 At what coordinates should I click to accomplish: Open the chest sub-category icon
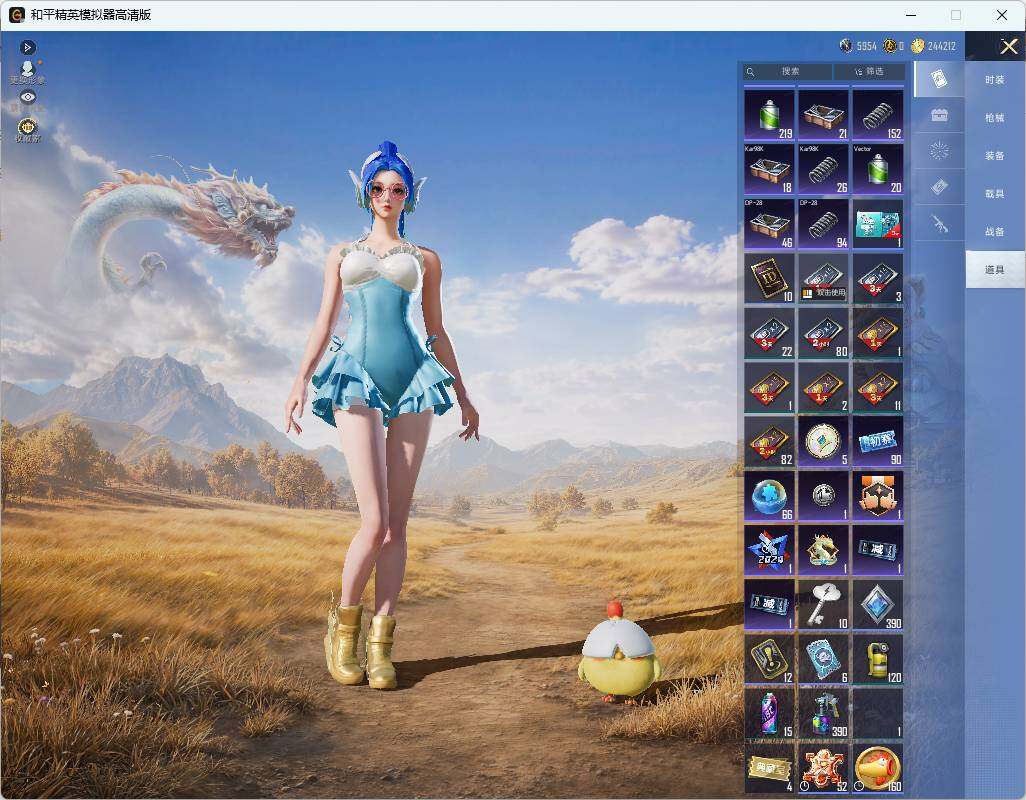point(939,115)
